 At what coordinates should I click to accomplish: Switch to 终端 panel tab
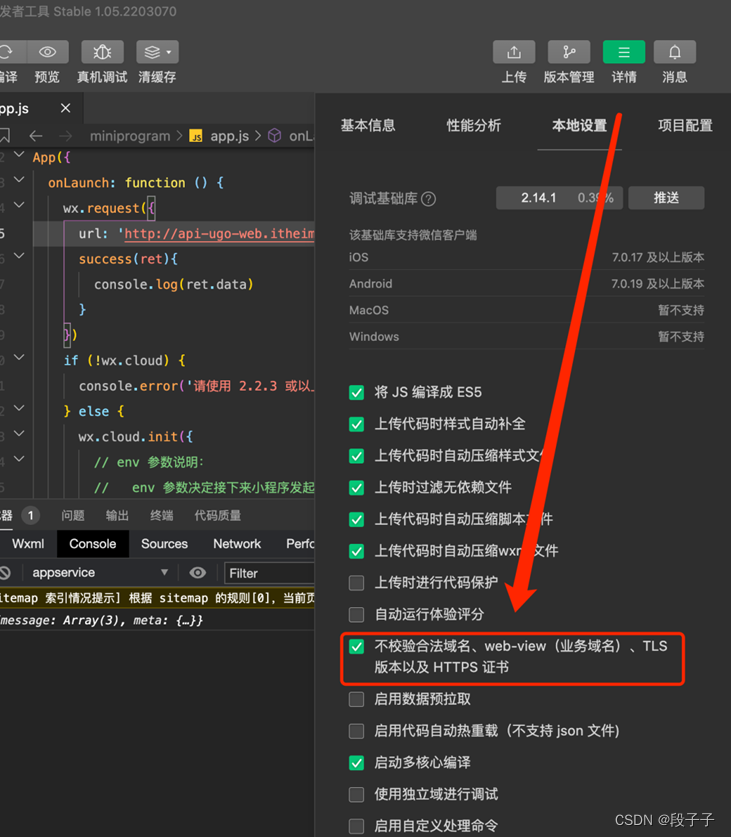(161, 516)
